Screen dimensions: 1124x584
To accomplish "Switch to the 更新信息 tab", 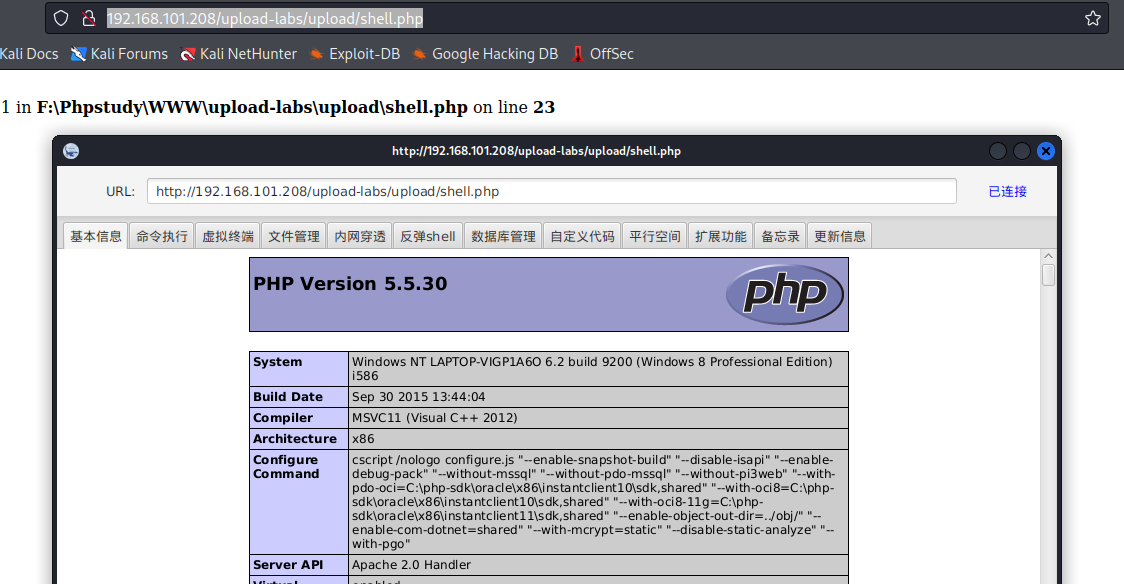I will point(839,236).
